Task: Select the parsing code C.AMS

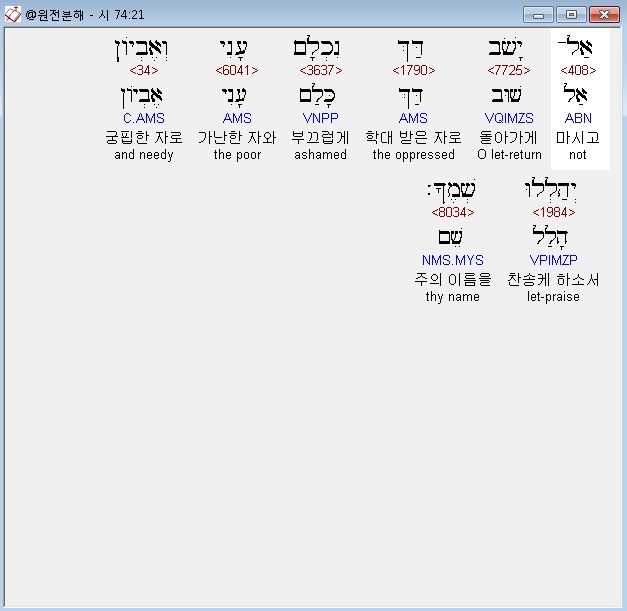Action: (144, 118)
